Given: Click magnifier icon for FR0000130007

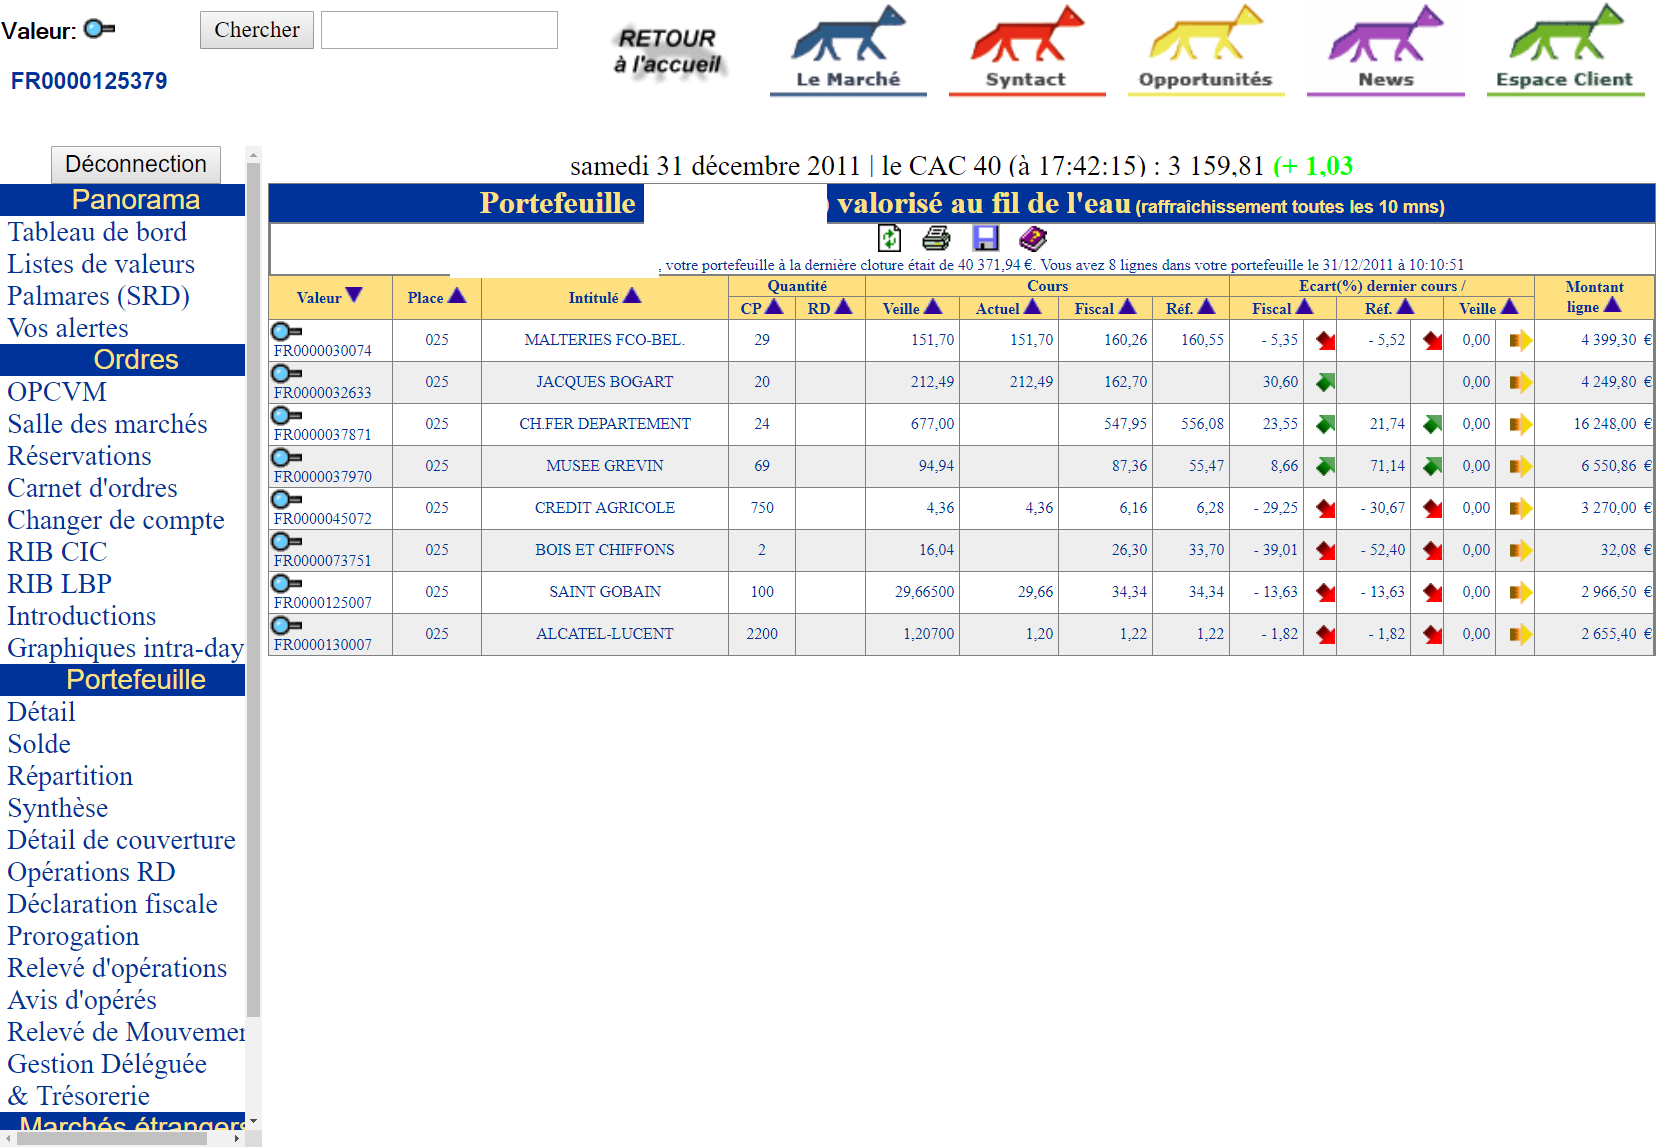Looking at the screenshot, I should [287, 625].
